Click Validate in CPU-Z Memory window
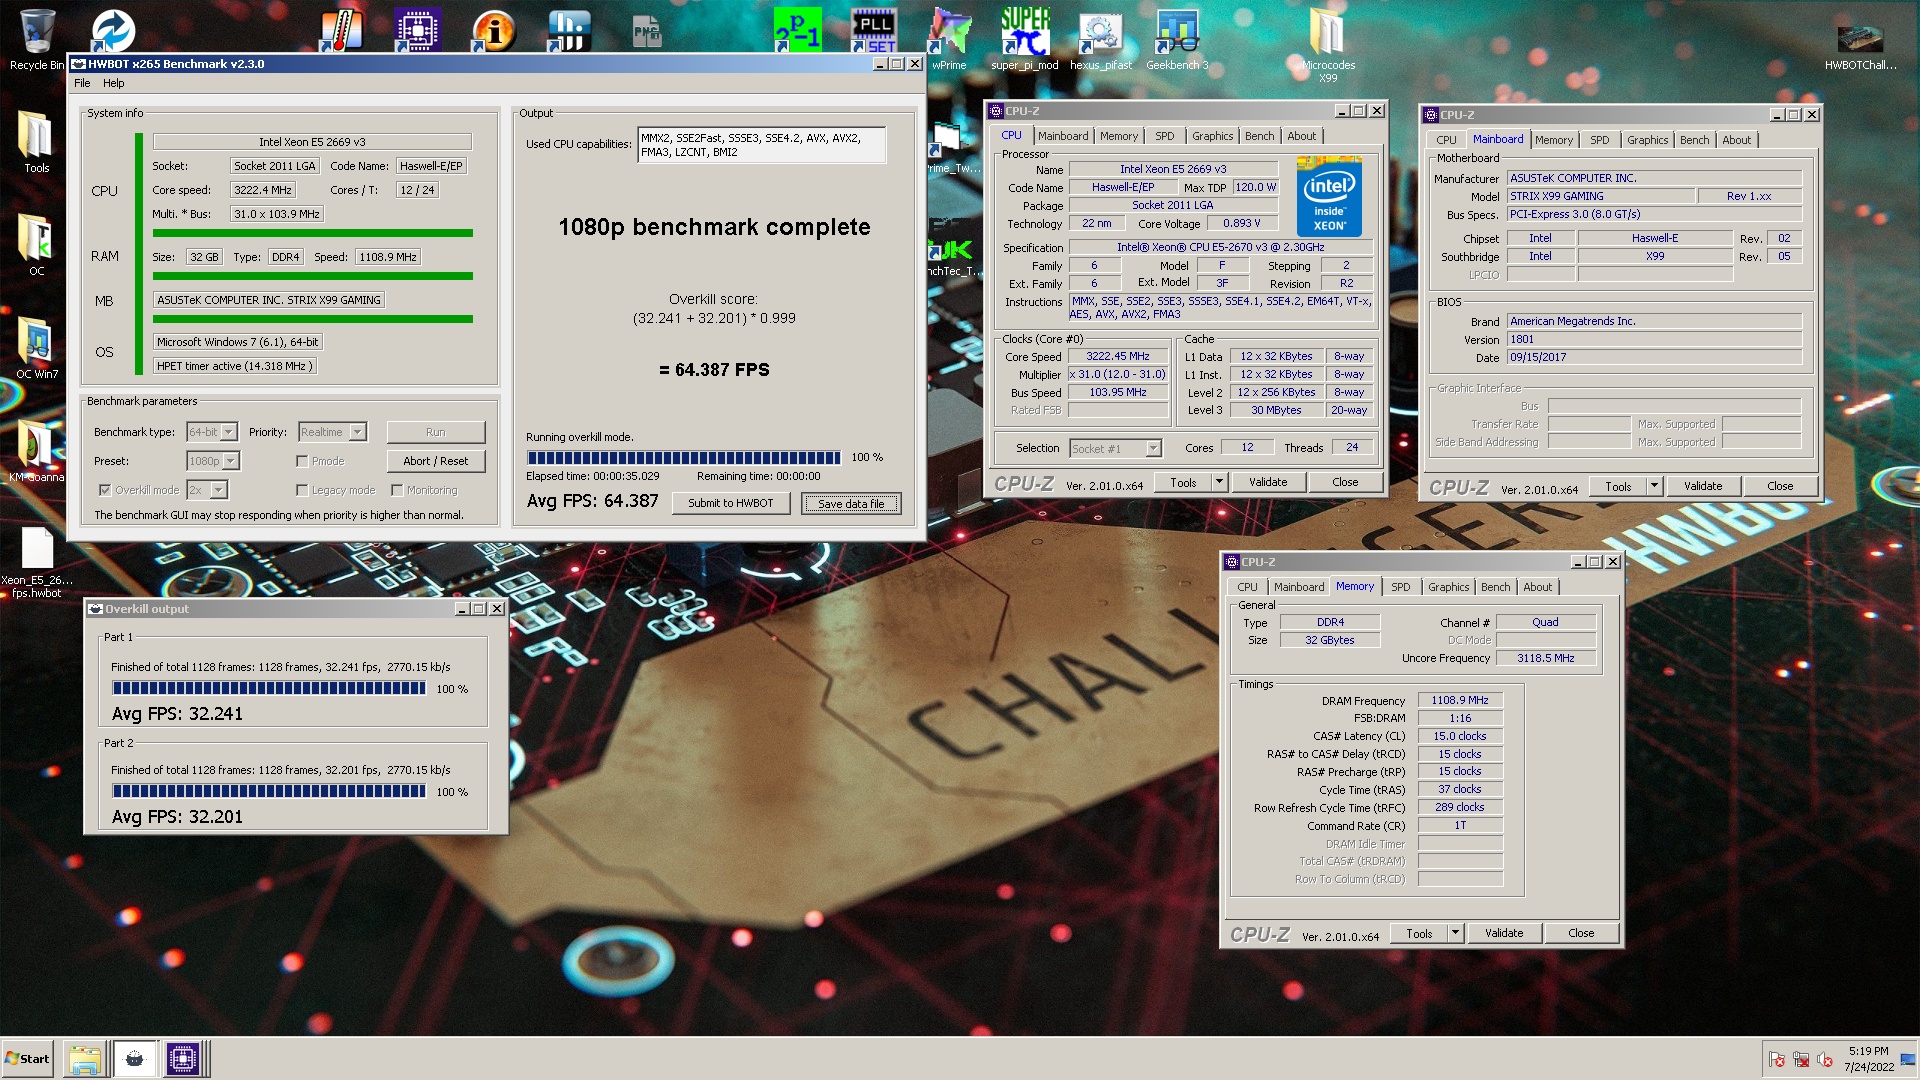This screenshot has height=1080, width=1920. 1503,933
